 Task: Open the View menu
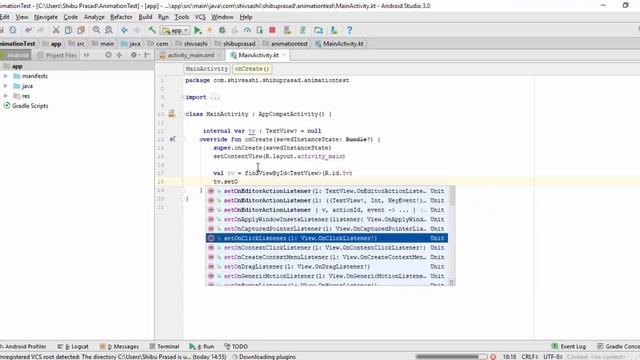(22, 17)
